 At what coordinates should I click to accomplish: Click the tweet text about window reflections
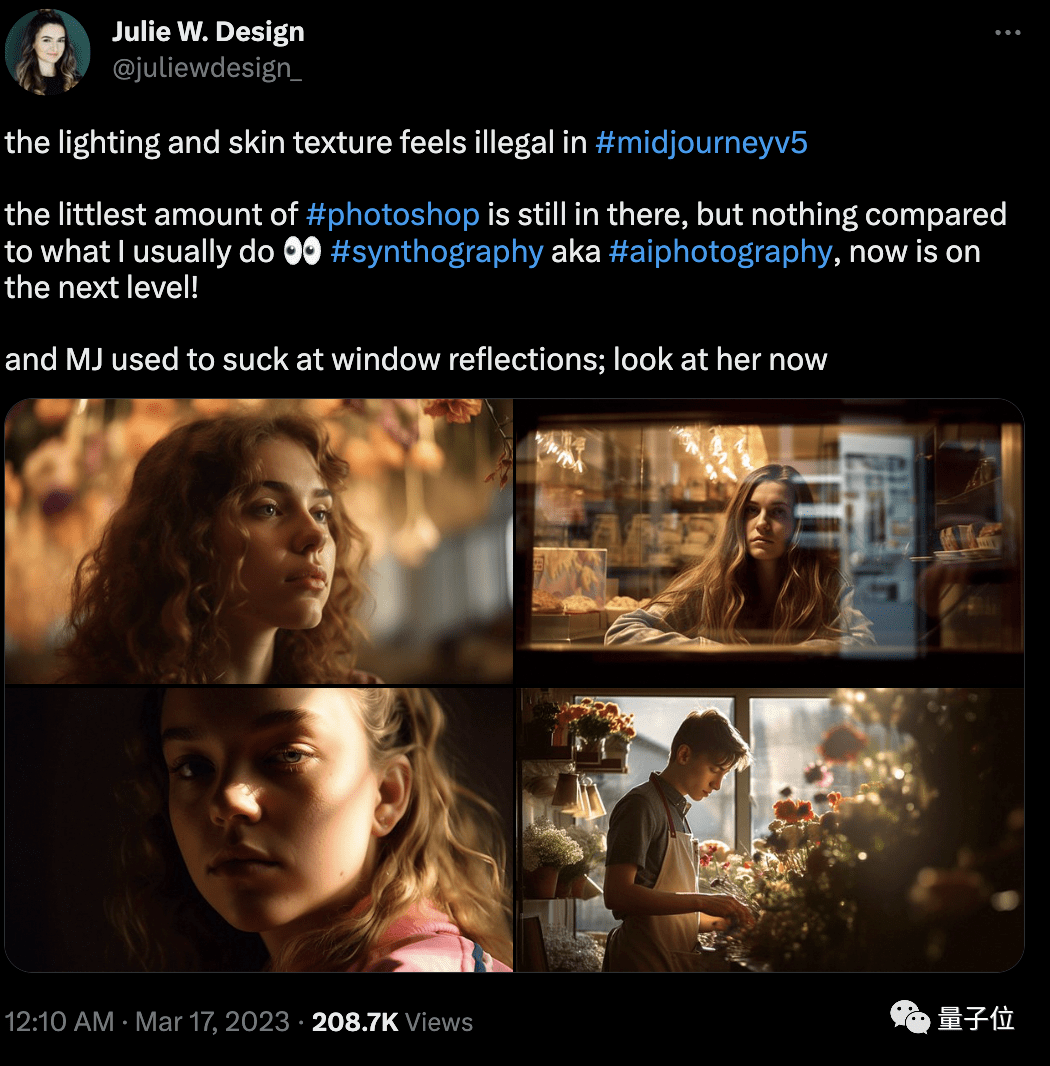(416, 360)
